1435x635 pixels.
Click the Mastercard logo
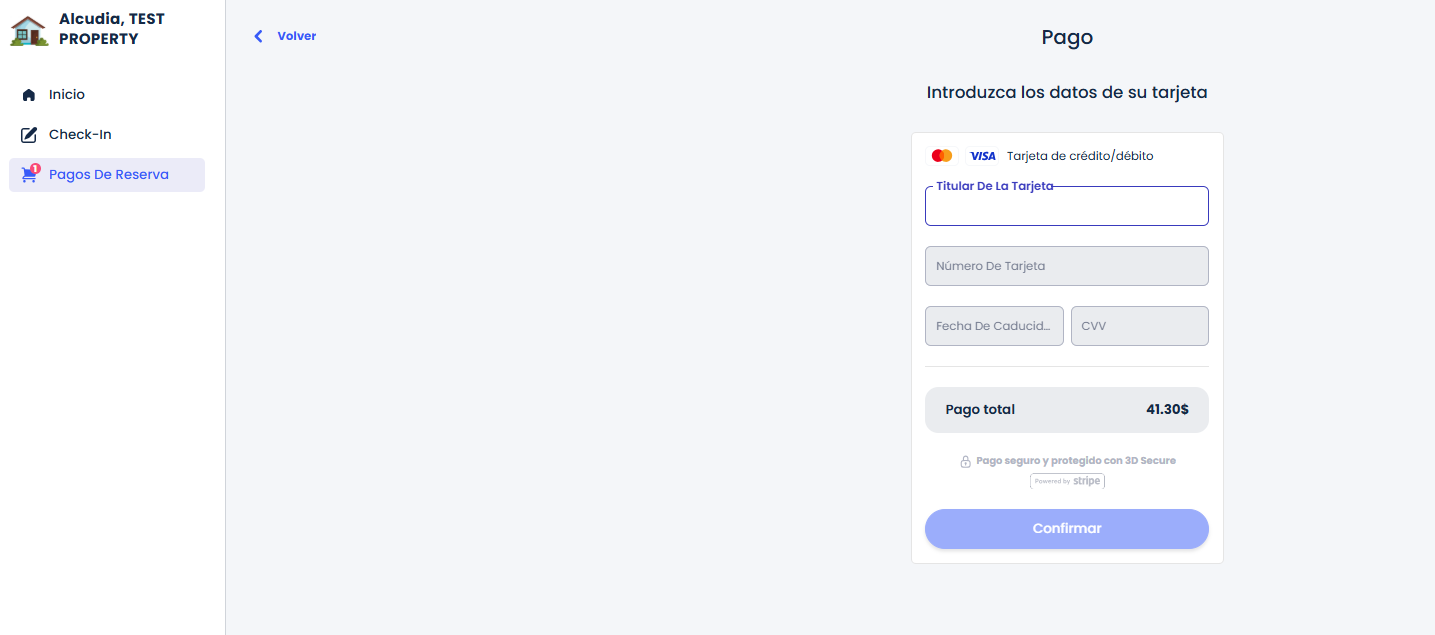(941, 156)
